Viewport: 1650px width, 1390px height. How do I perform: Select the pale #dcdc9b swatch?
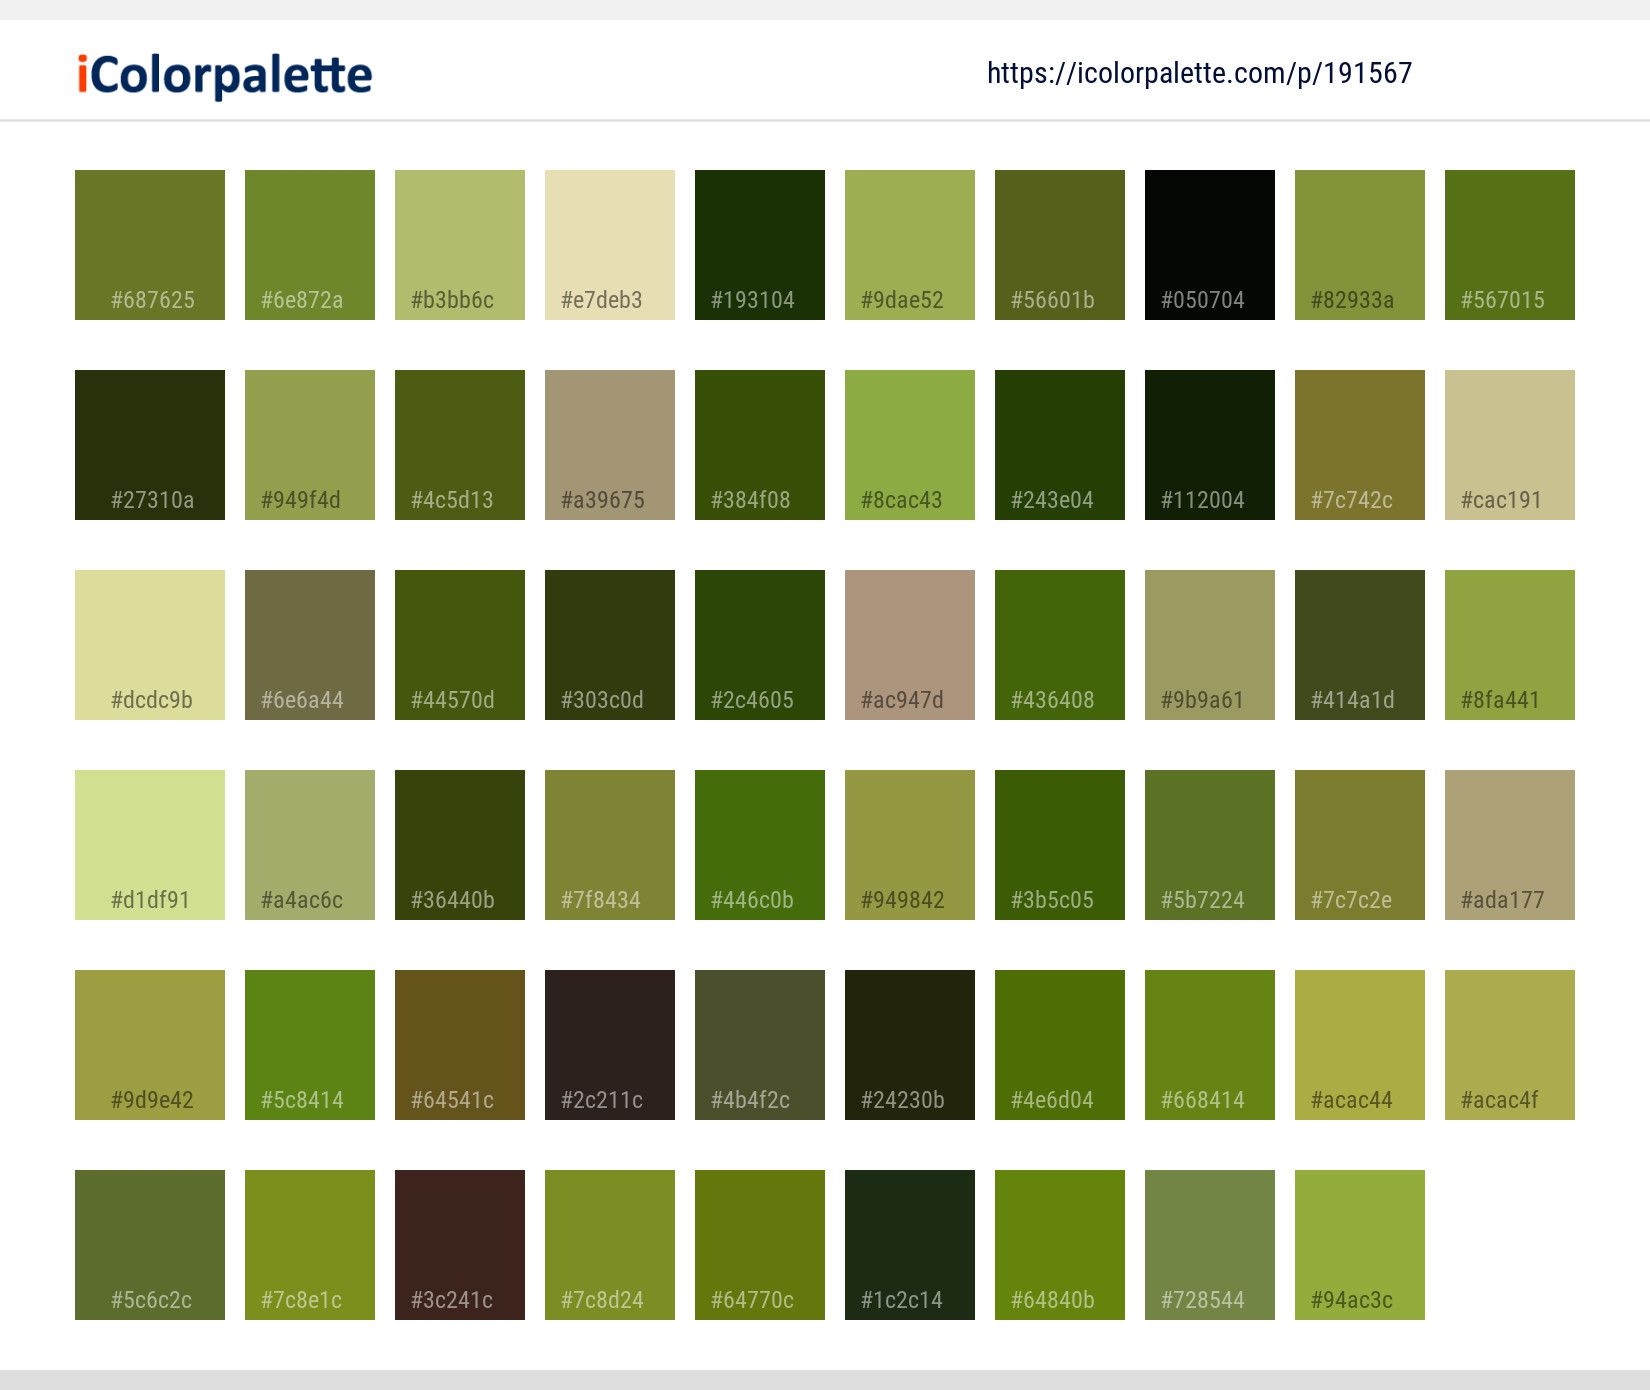coord(150,645)
